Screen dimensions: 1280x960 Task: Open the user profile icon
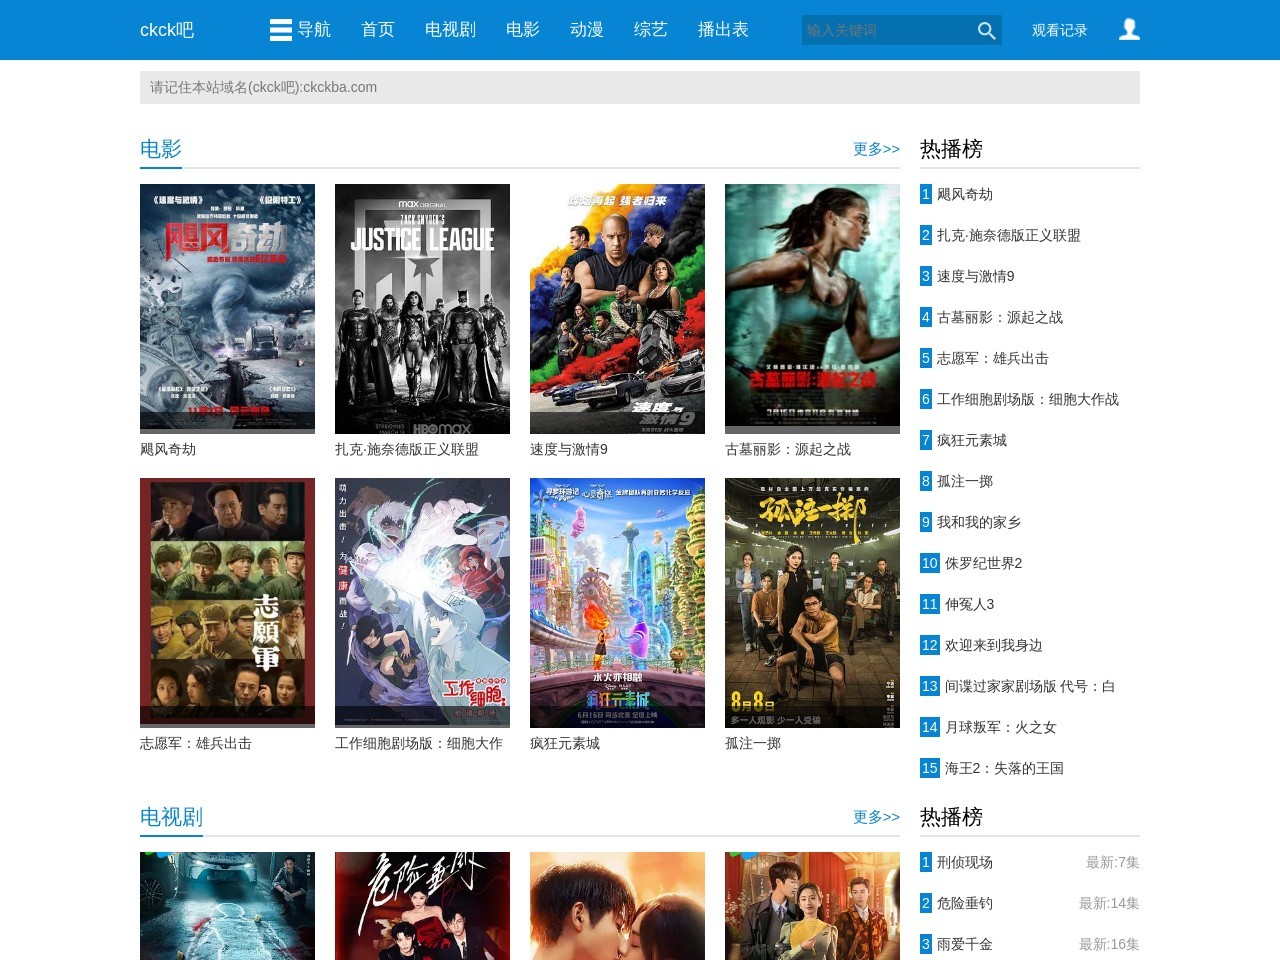1129,30
